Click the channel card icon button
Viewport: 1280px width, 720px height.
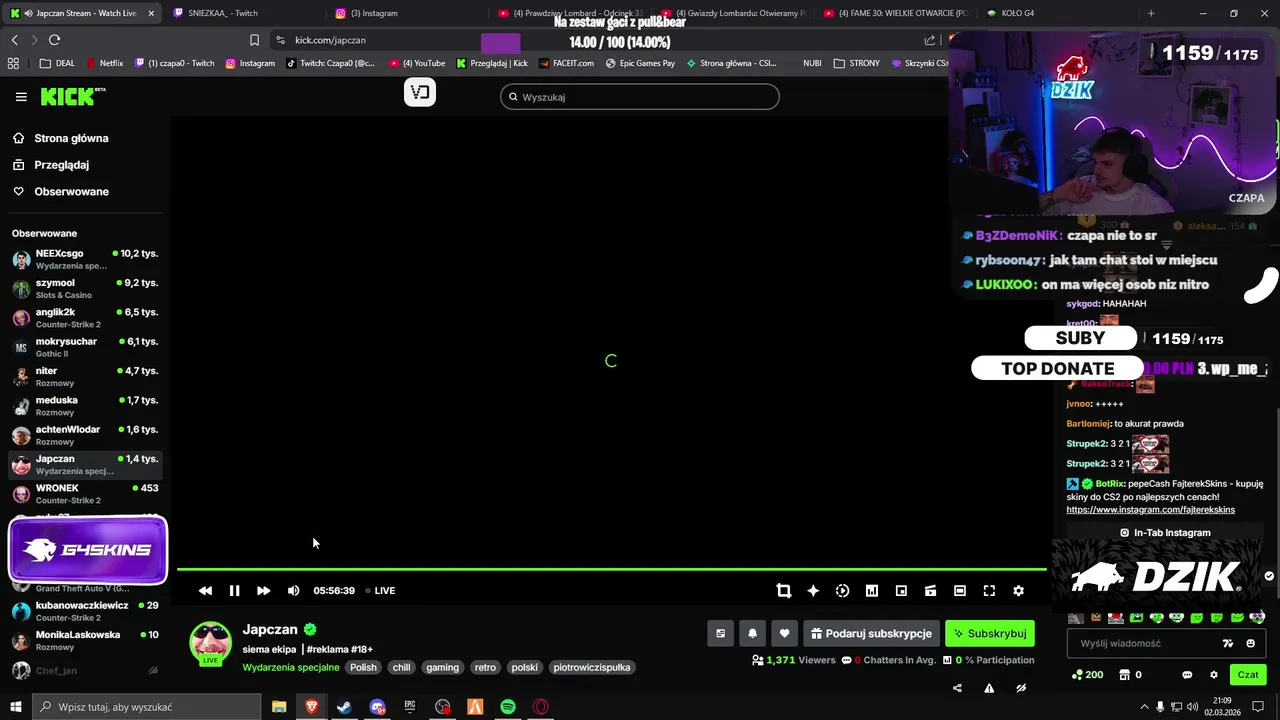coord(720,633)
